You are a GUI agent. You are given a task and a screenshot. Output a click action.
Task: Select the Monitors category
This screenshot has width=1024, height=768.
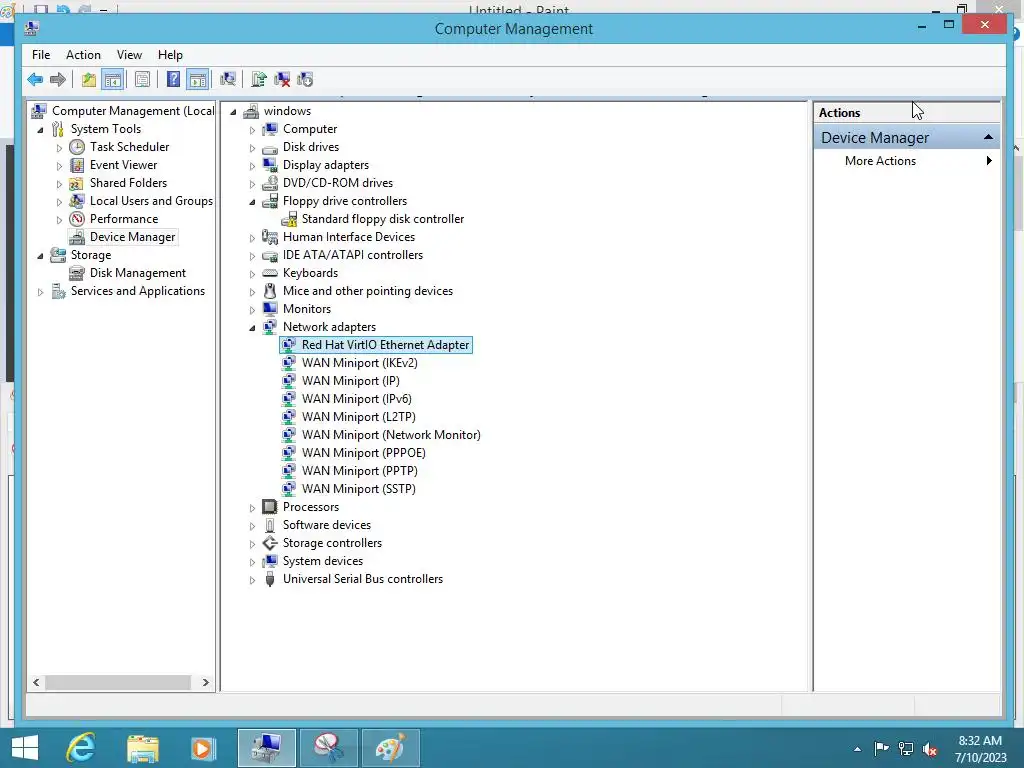307,309
